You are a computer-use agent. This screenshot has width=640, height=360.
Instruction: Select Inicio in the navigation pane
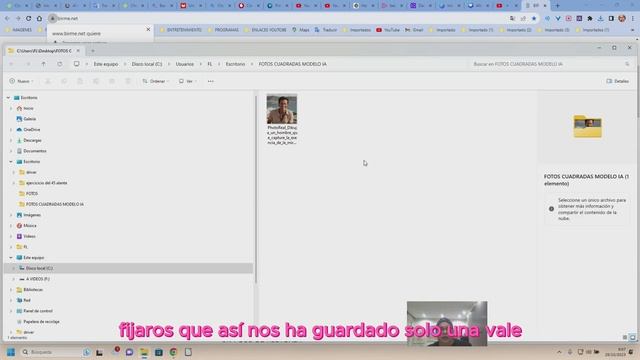(28, 108)
